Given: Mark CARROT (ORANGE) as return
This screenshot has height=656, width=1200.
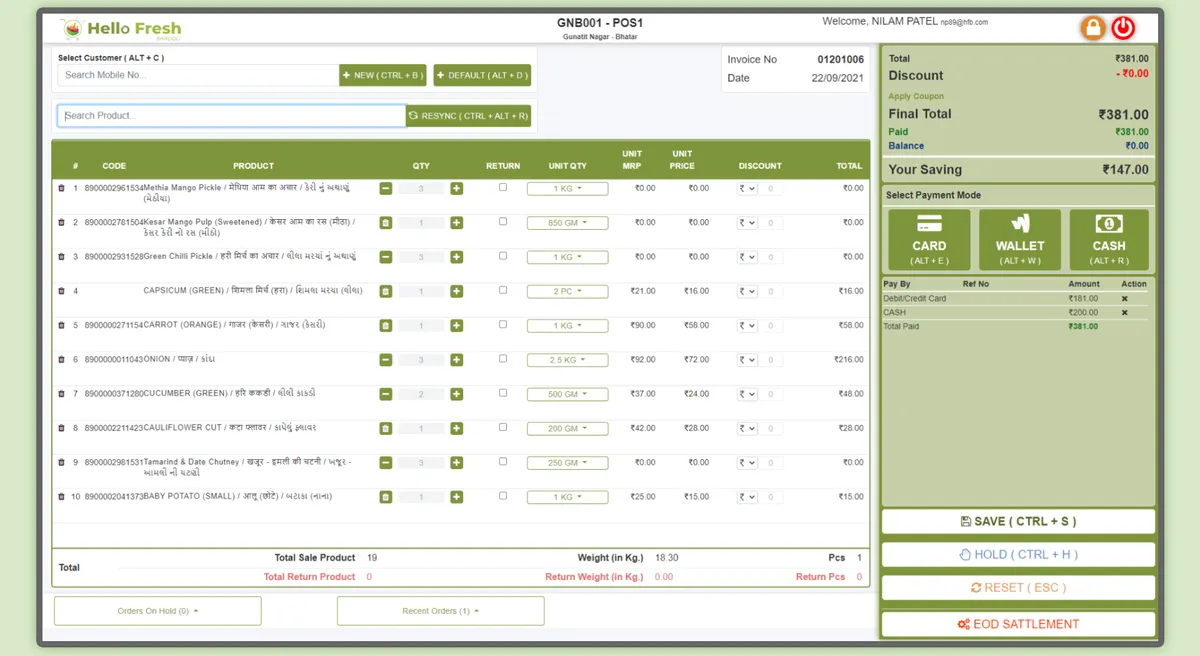Looking at the screenshot, I should [503, 324].
